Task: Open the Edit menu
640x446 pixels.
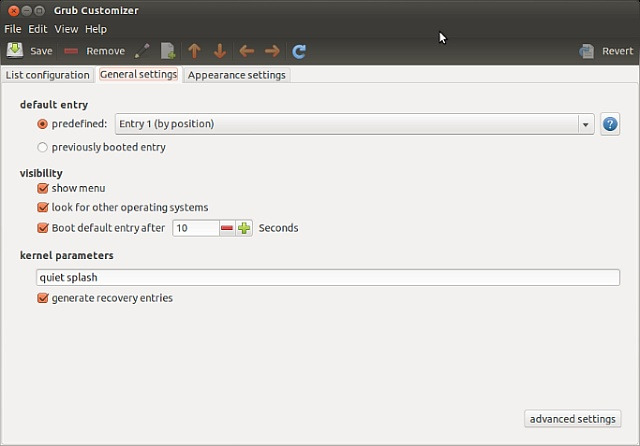Action: click(x=38, y=29)
